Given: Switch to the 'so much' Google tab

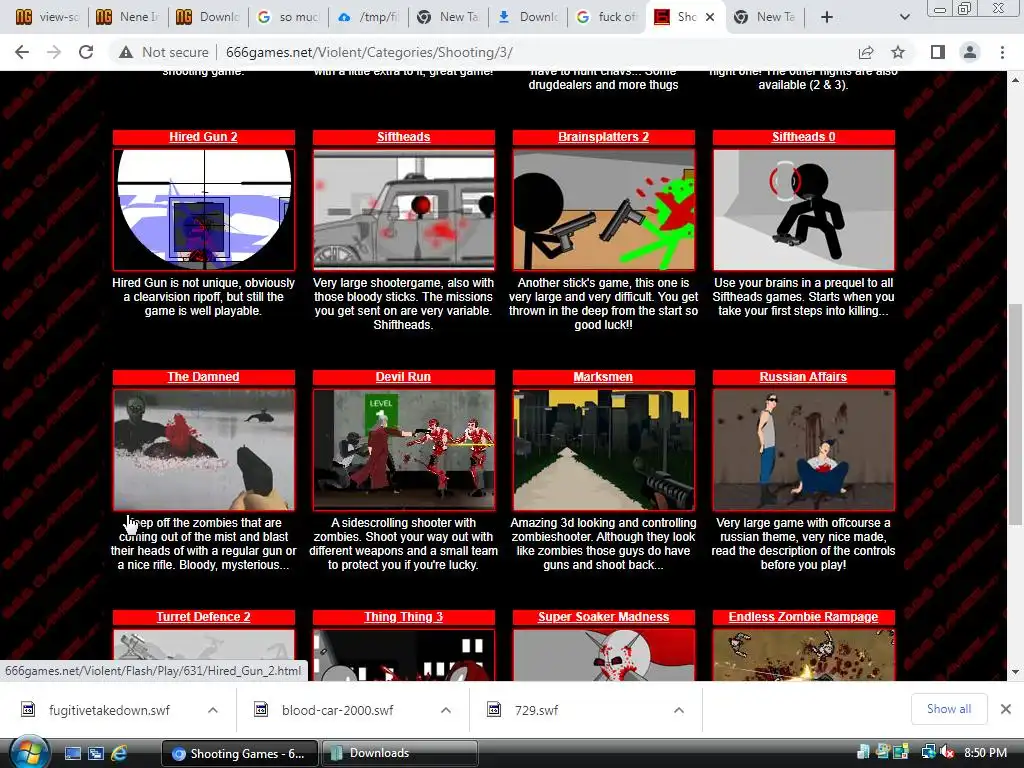Looking at the screenshot, I should [x=288, y=17].
